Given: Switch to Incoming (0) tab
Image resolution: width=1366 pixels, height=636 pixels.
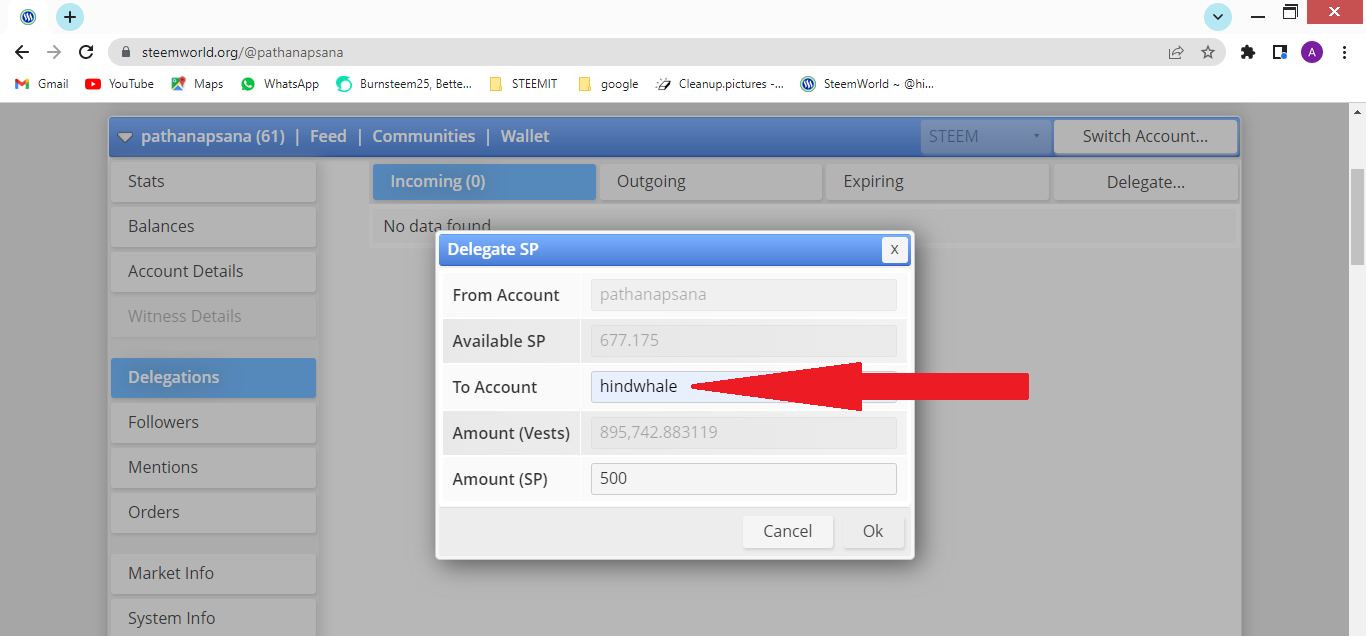Looking at the screenshot, I should coord(484,181).
